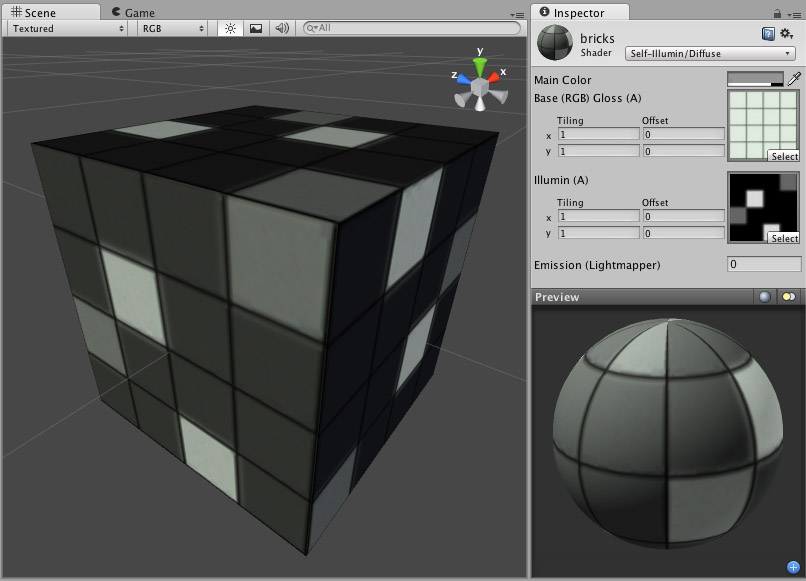
Task: Click the Main Color swatch
Action: coord(758,77)
